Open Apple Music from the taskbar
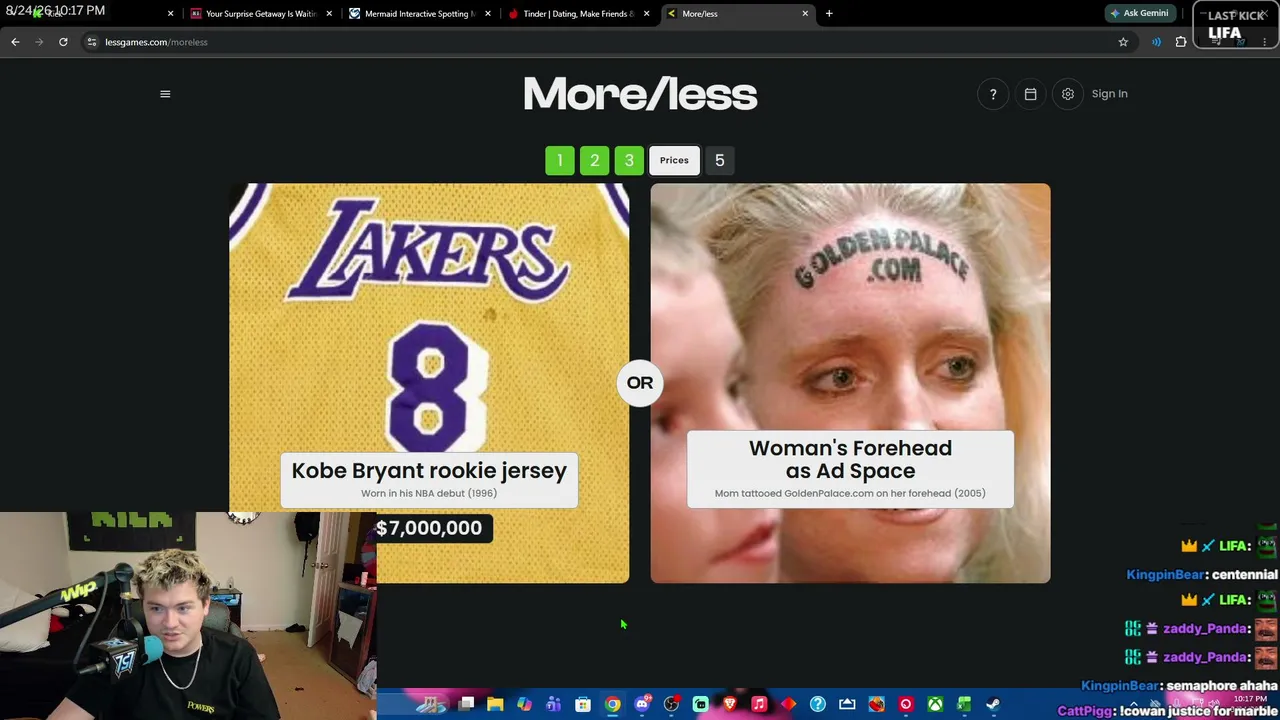This screenshot has height=720, width=1280. (x=759, y=704)
